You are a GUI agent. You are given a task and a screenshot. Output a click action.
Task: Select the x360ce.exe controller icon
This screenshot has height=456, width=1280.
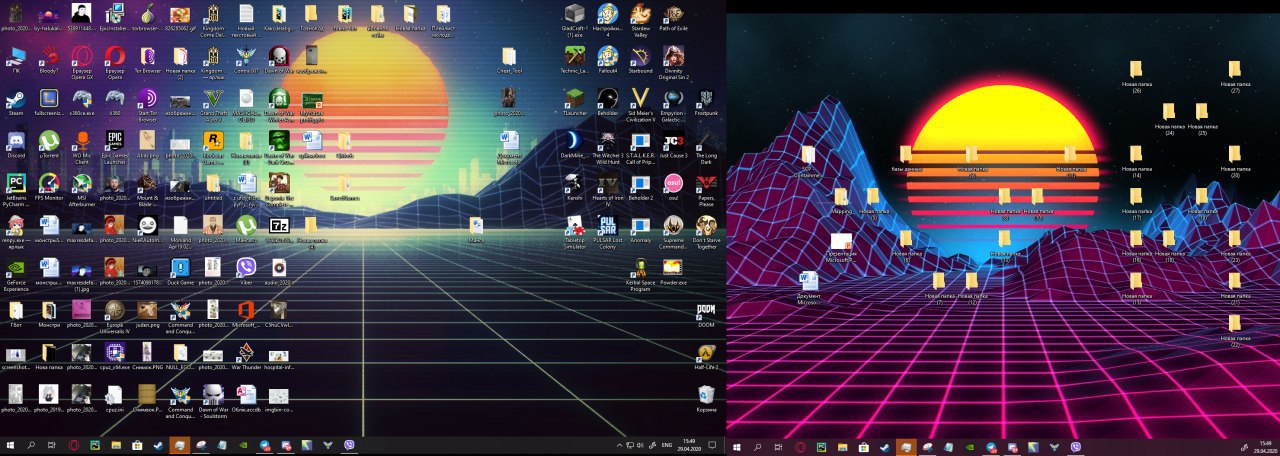click(x=82, y=102)
